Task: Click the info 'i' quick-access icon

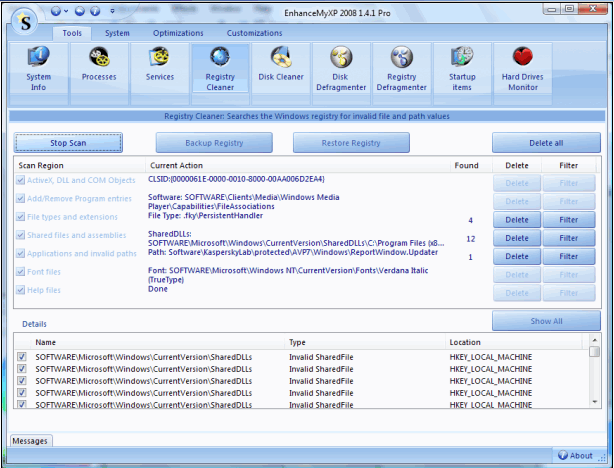Action: point(95,11)
